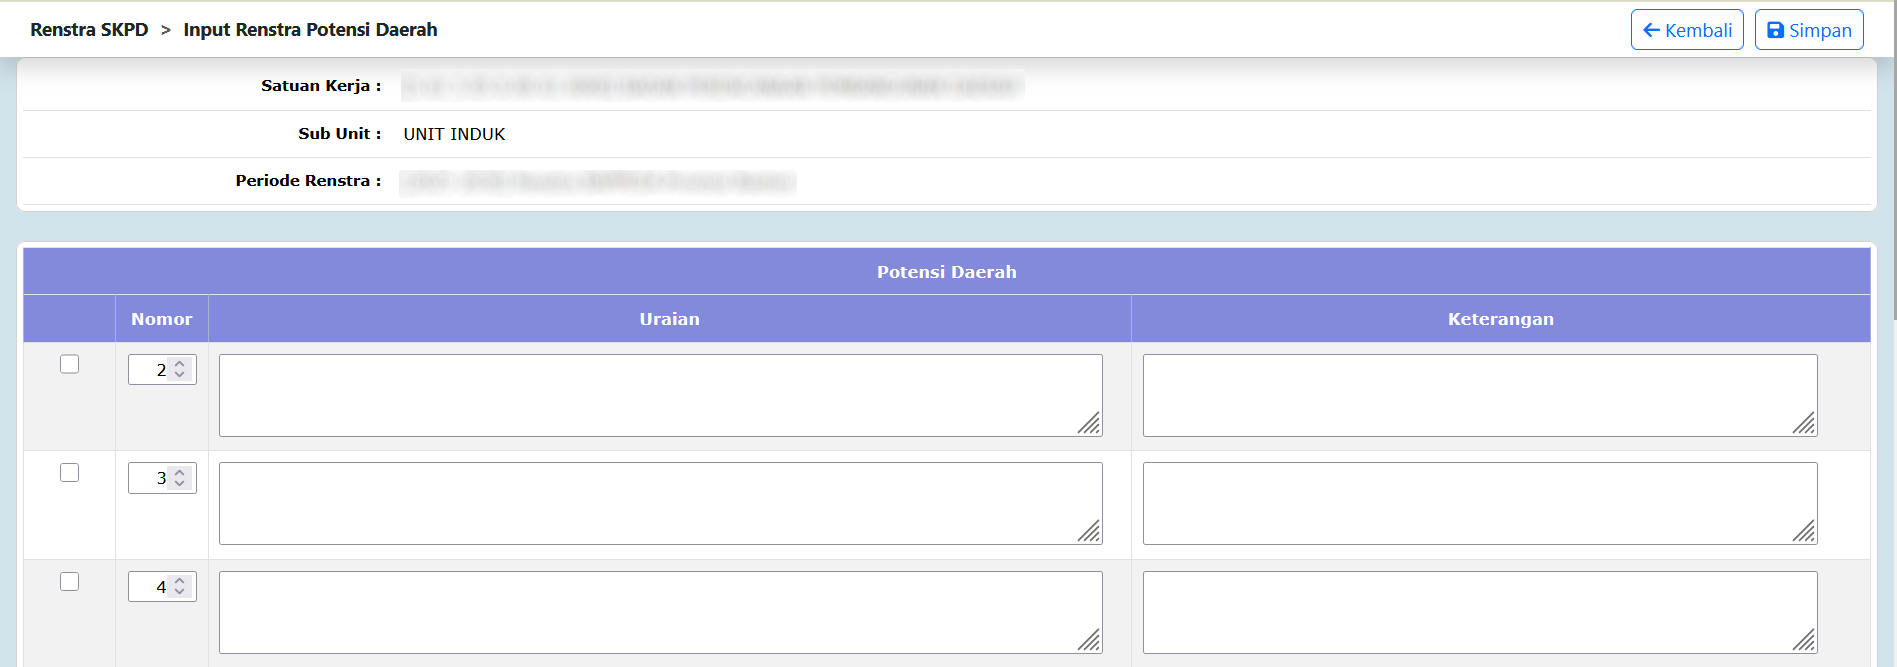The height and width of the screenshot is (667, 1897).
Task: Click the back arrow icon on Kembali
Action: 1652,29
